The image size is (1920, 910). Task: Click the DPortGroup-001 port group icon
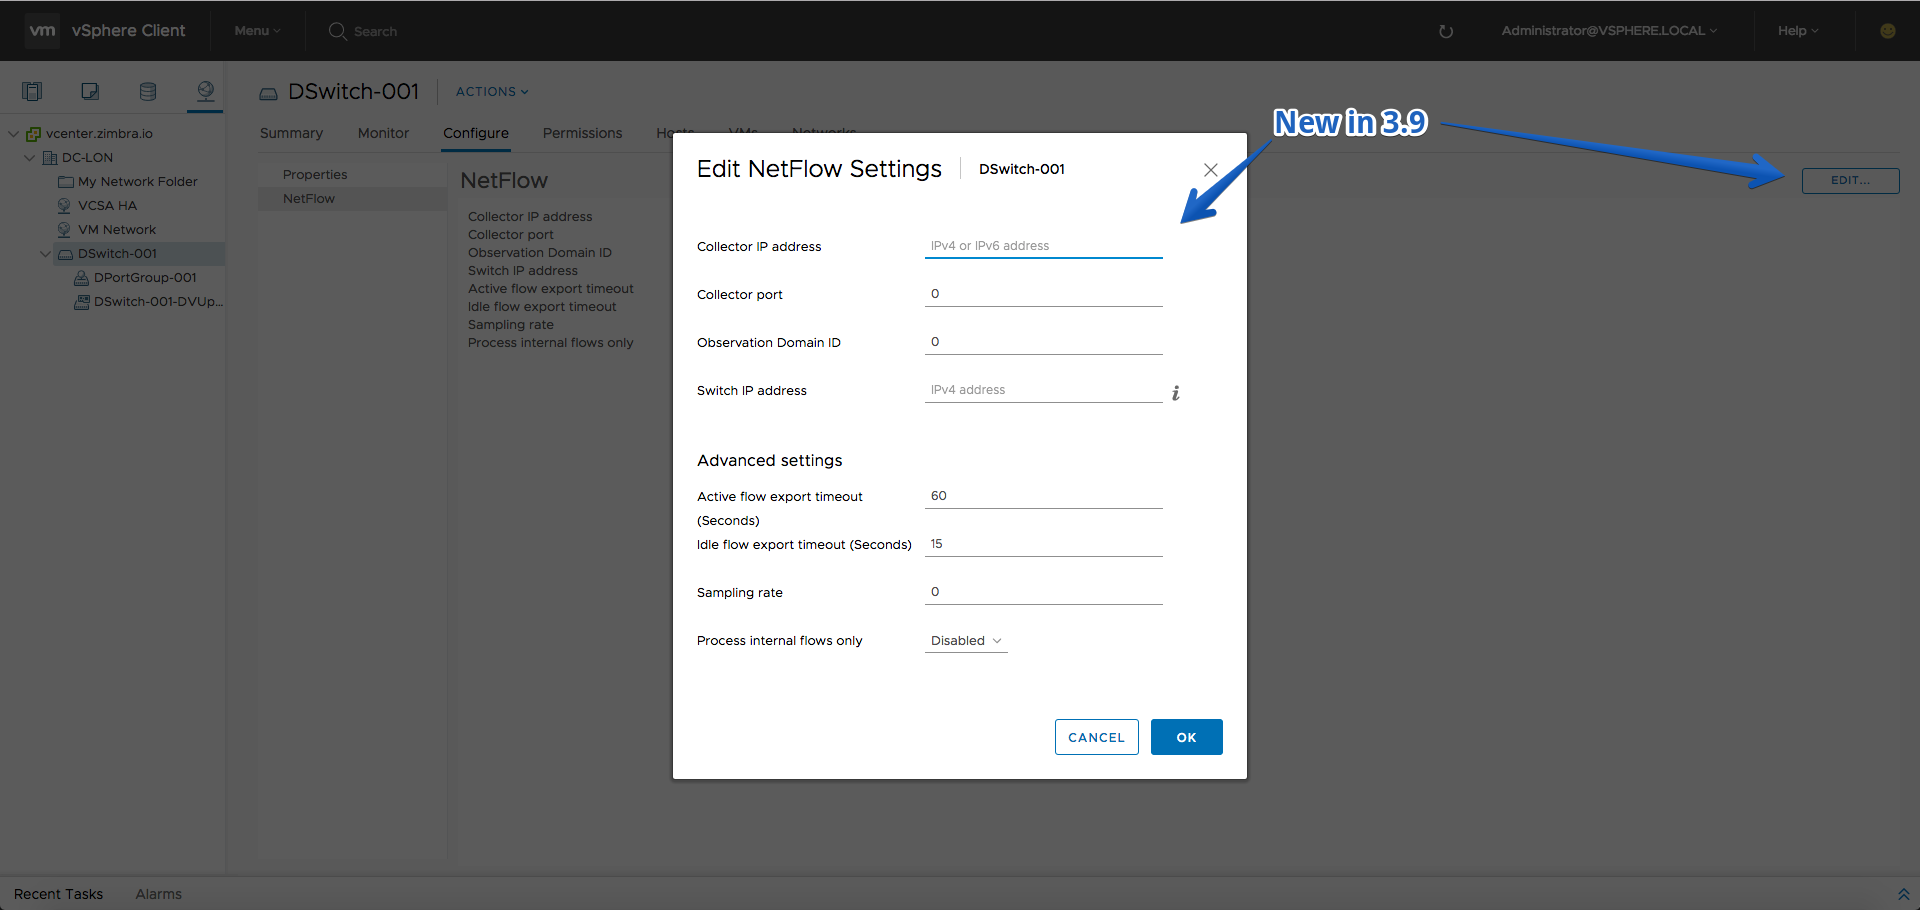[x=82, y=278]
